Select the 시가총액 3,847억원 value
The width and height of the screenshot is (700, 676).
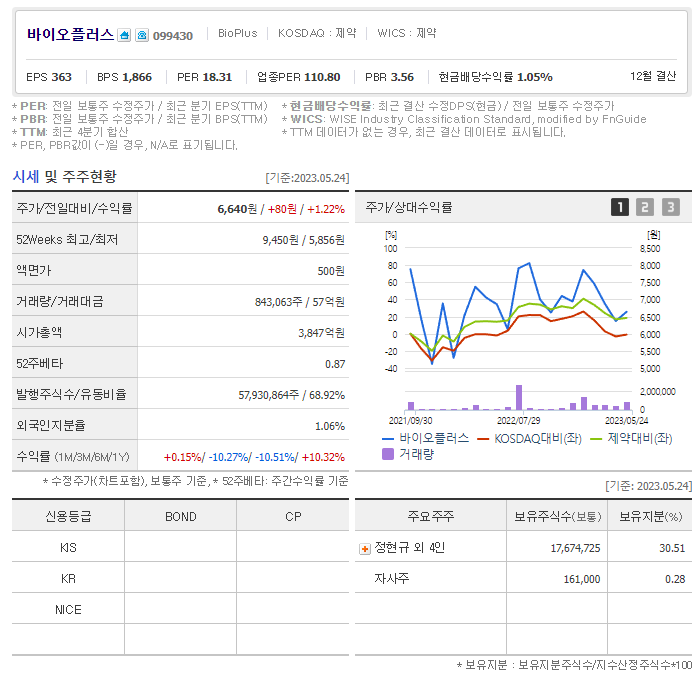pos(321,333)
